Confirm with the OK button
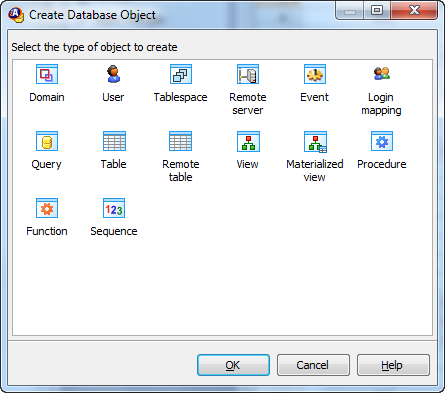Viewport: 445px width, 393px height. tap(233, 365)
